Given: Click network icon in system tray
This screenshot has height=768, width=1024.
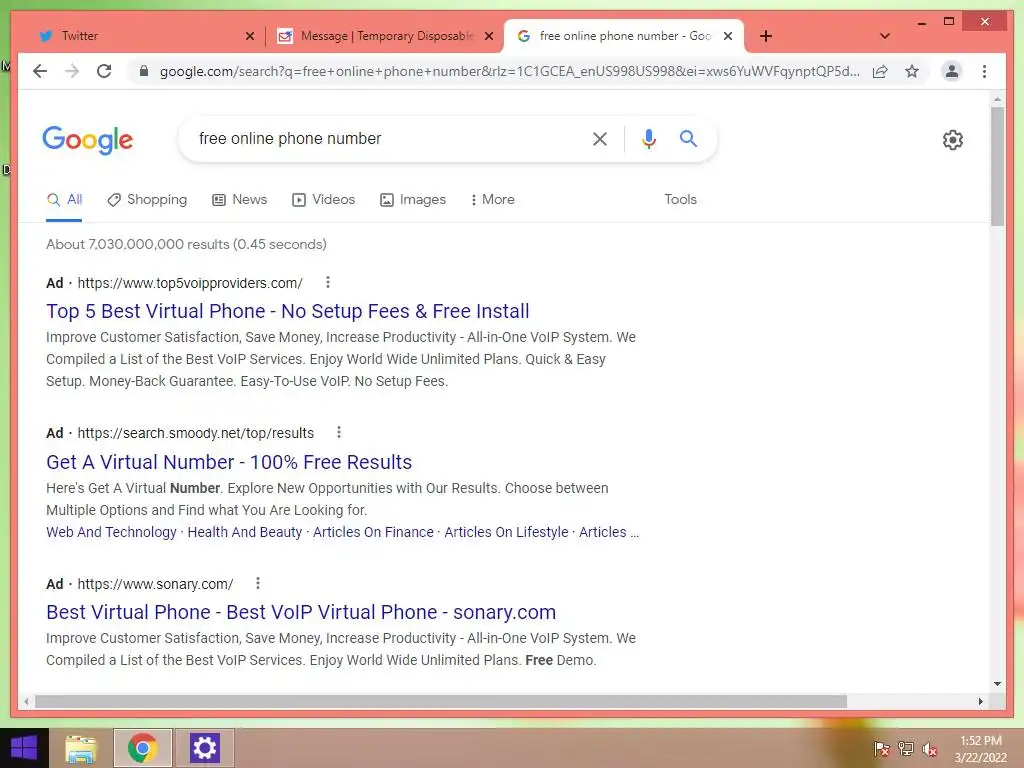Looking at the screenshot, I should coord(906,749).
